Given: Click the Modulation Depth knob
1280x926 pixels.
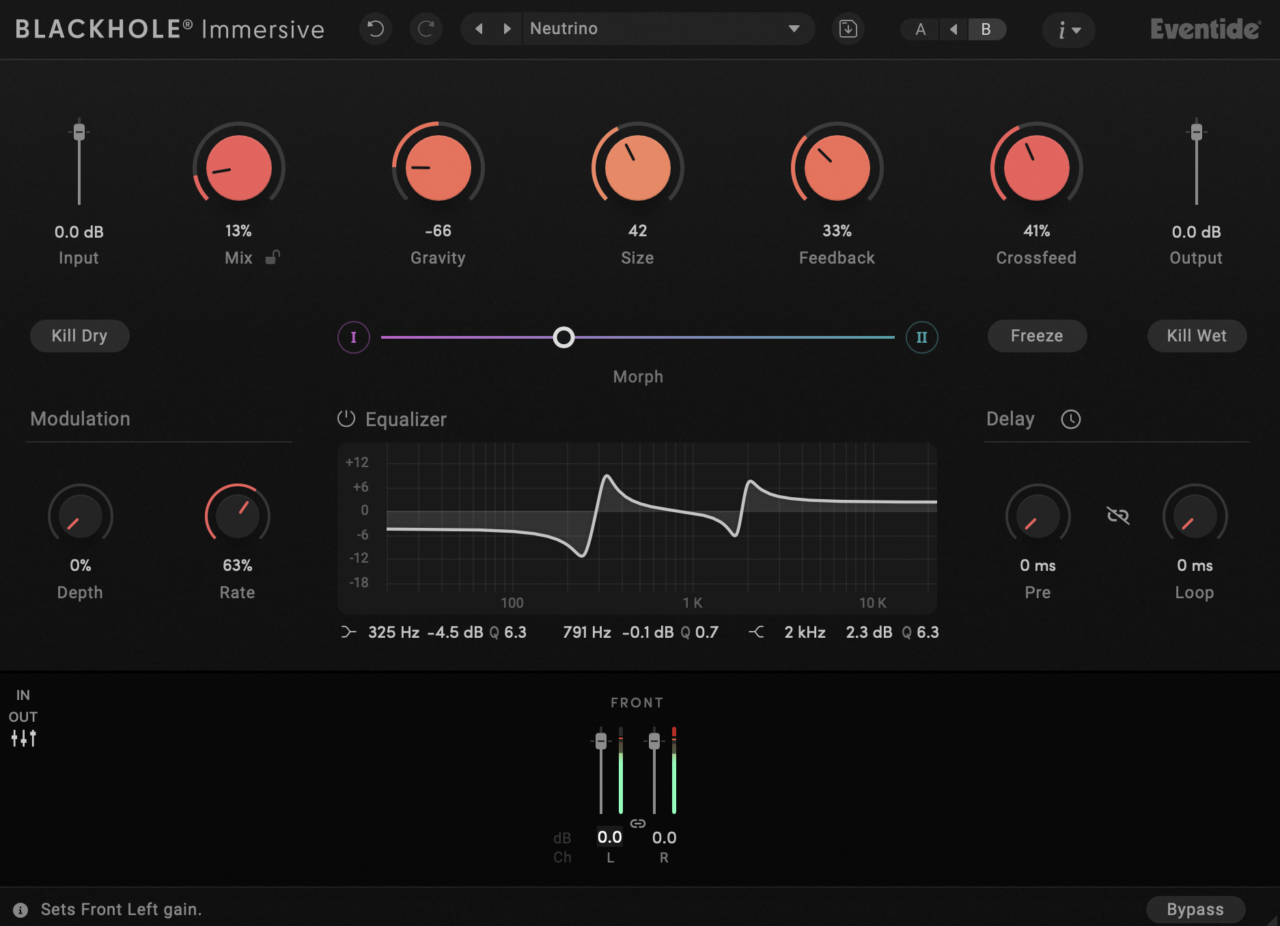Looking at the screenshot, I should tap(80, 516).
